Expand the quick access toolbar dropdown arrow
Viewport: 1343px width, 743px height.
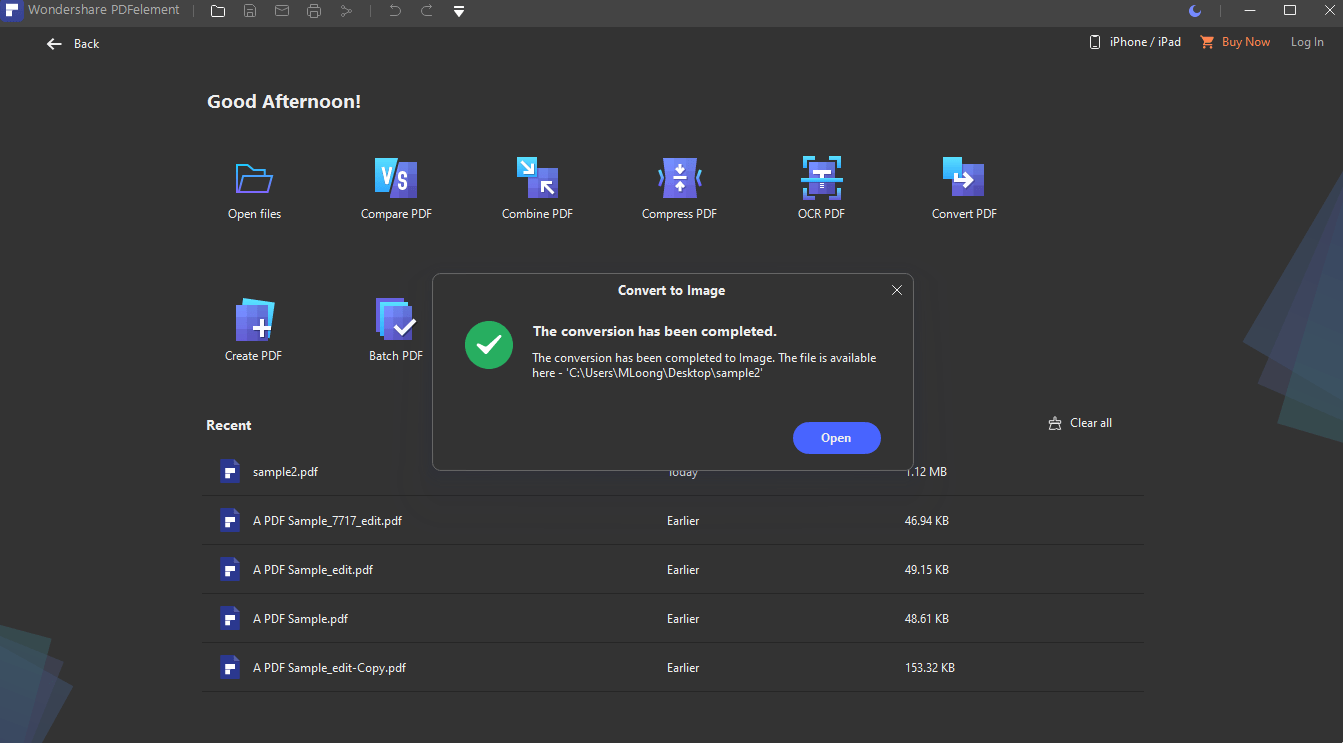tap(459, 11)
